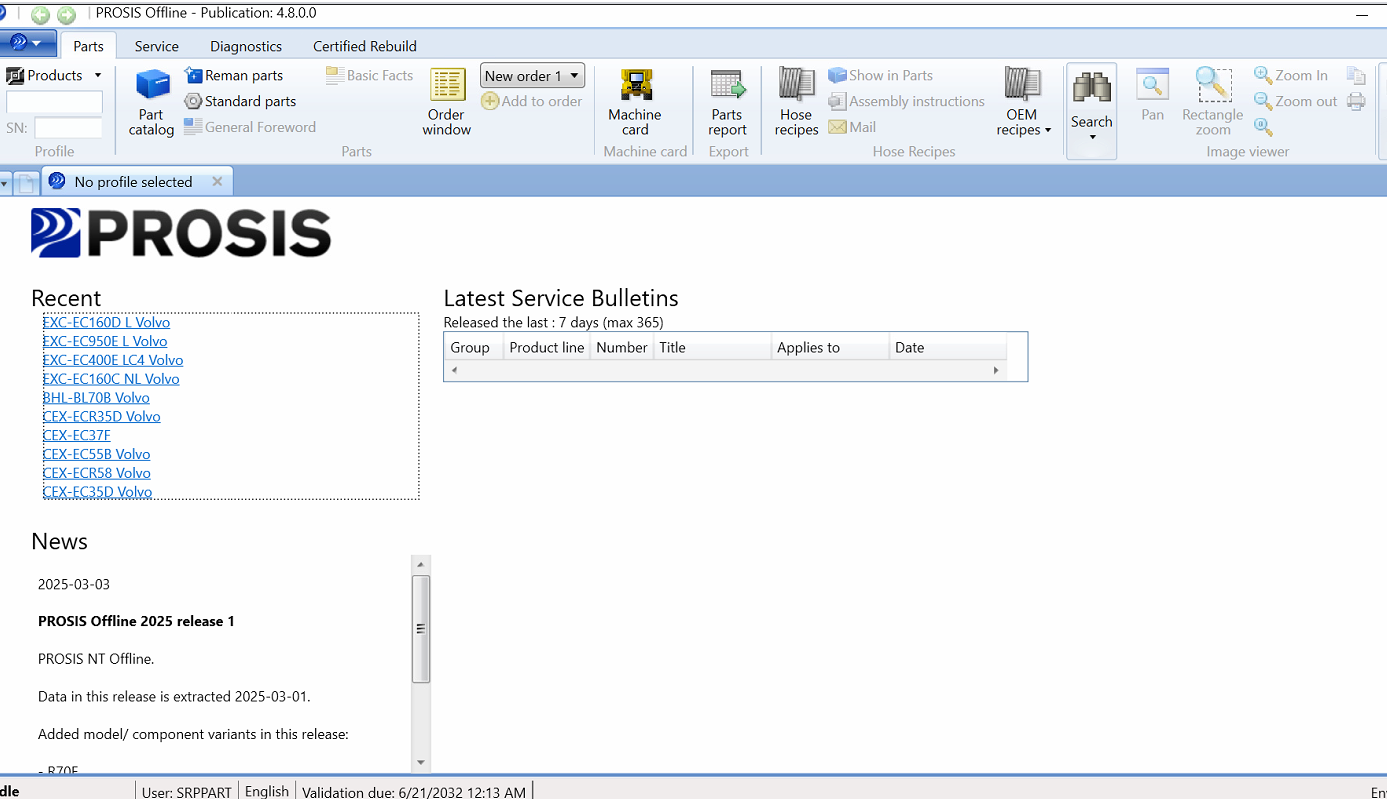This screenshot has width=1387, height=799.
Task: Expand the New order 1 dropdown
Action: click(574, 76)
